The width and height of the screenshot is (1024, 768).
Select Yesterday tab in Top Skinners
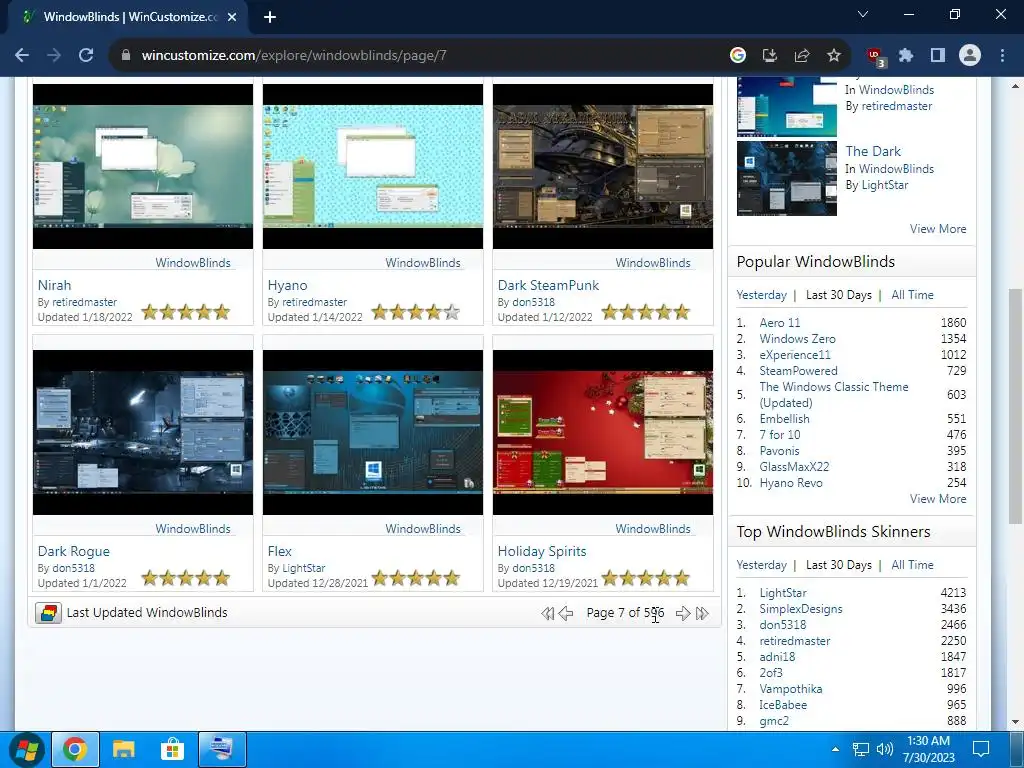pyautogui.click(x=761, y=565)
